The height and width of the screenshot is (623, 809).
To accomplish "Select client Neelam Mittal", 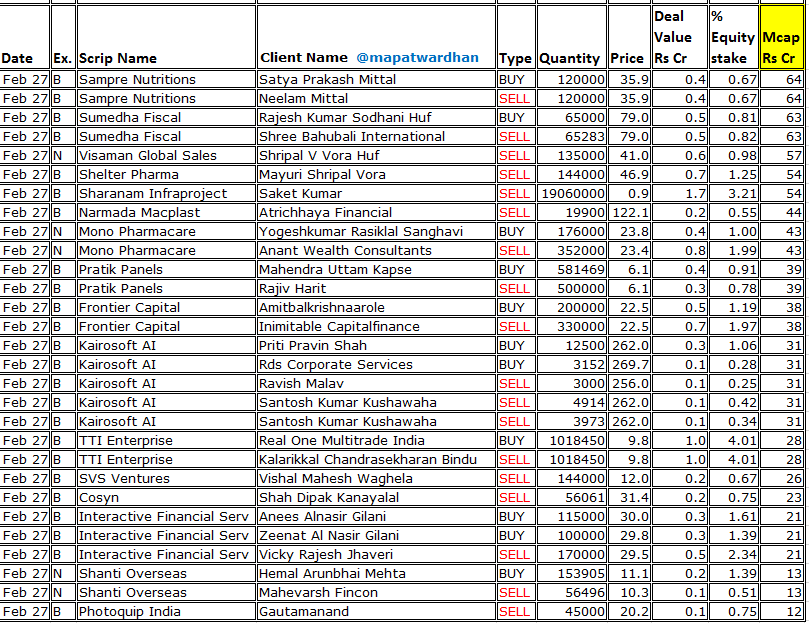I will point(303,99).
